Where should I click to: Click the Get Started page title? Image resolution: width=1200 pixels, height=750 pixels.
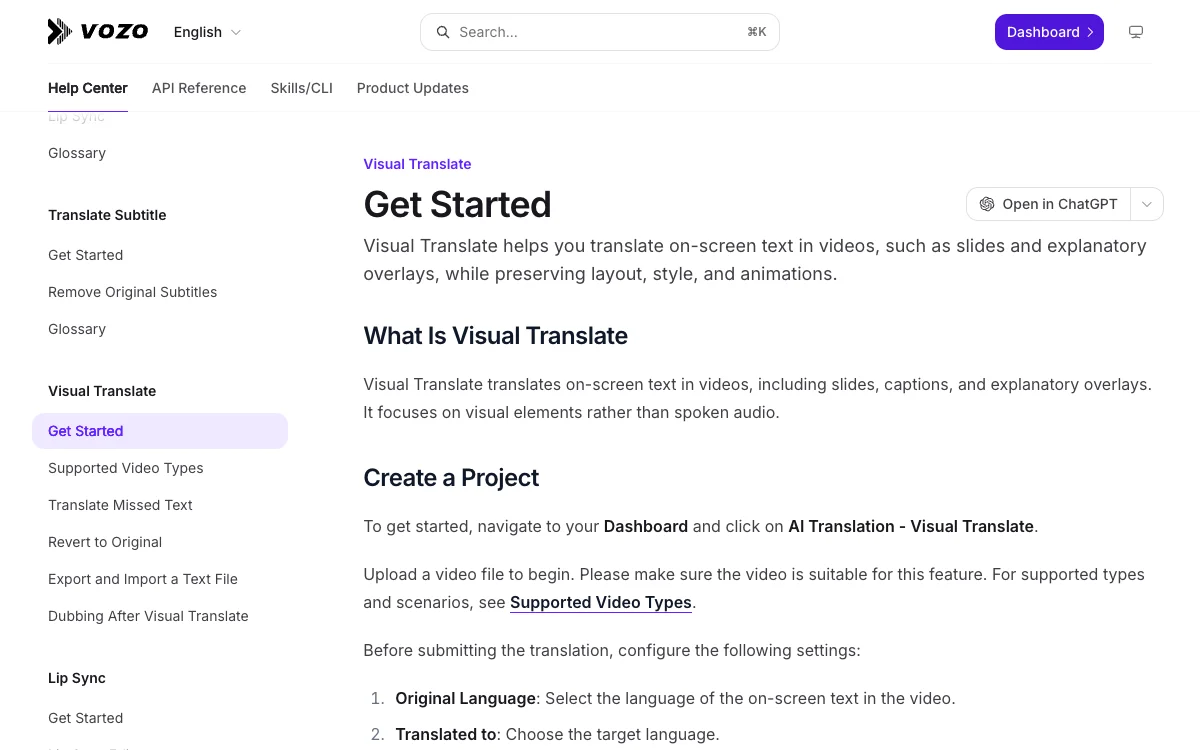tap(457, 204)
